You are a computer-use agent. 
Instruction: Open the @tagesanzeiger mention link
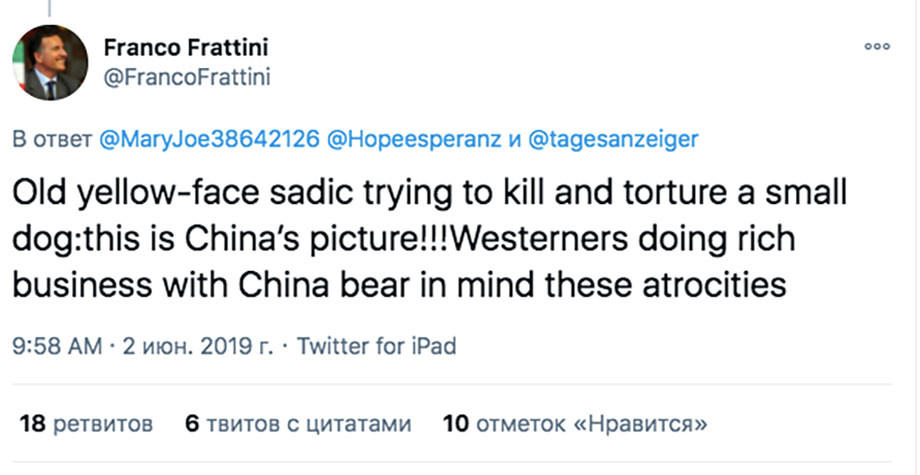[x=613, y=140]
